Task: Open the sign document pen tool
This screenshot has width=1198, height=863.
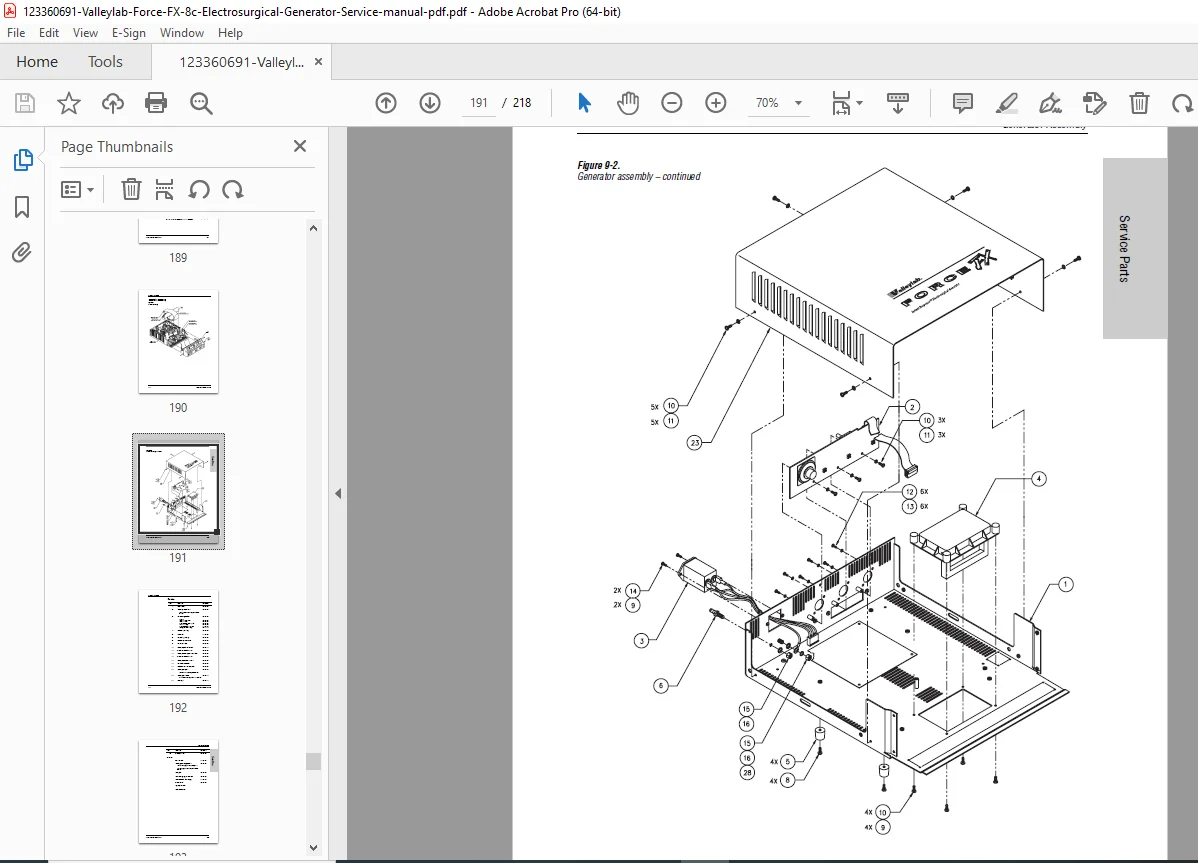Action: tap(1051, 103)
